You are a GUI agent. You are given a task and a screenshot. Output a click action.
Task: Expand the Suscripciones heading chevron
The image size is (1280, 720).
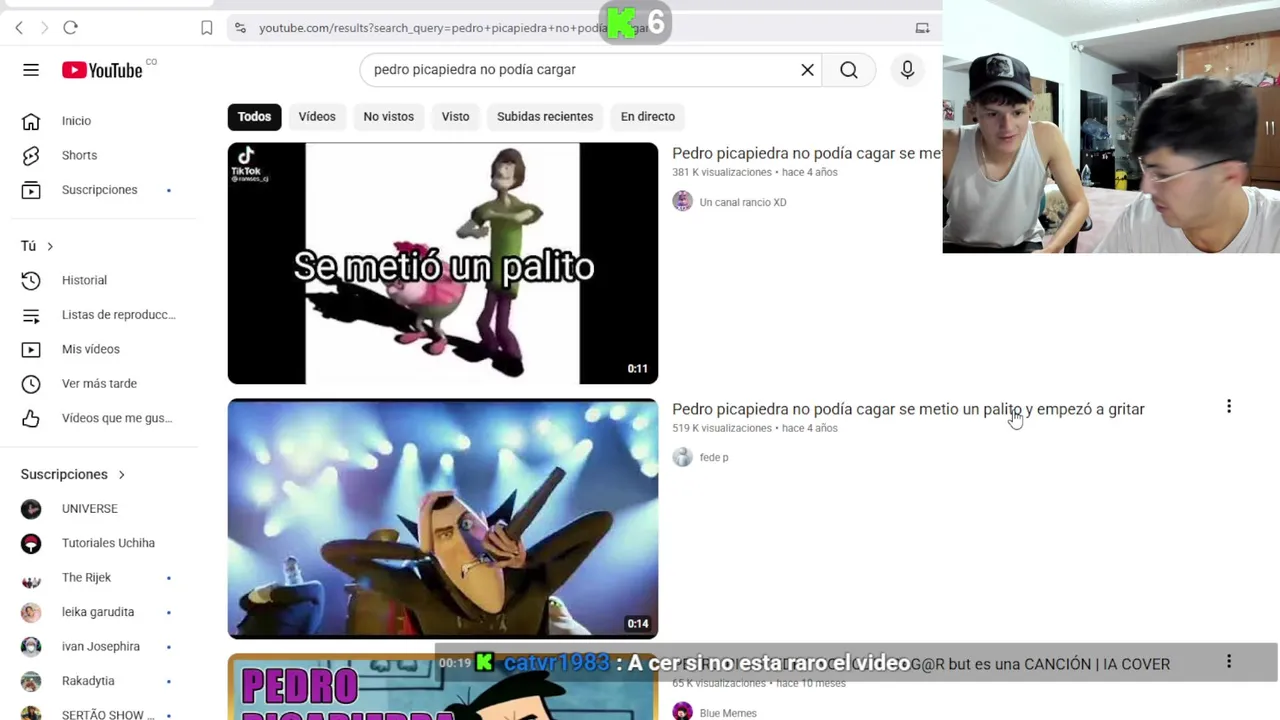(121, 474)
